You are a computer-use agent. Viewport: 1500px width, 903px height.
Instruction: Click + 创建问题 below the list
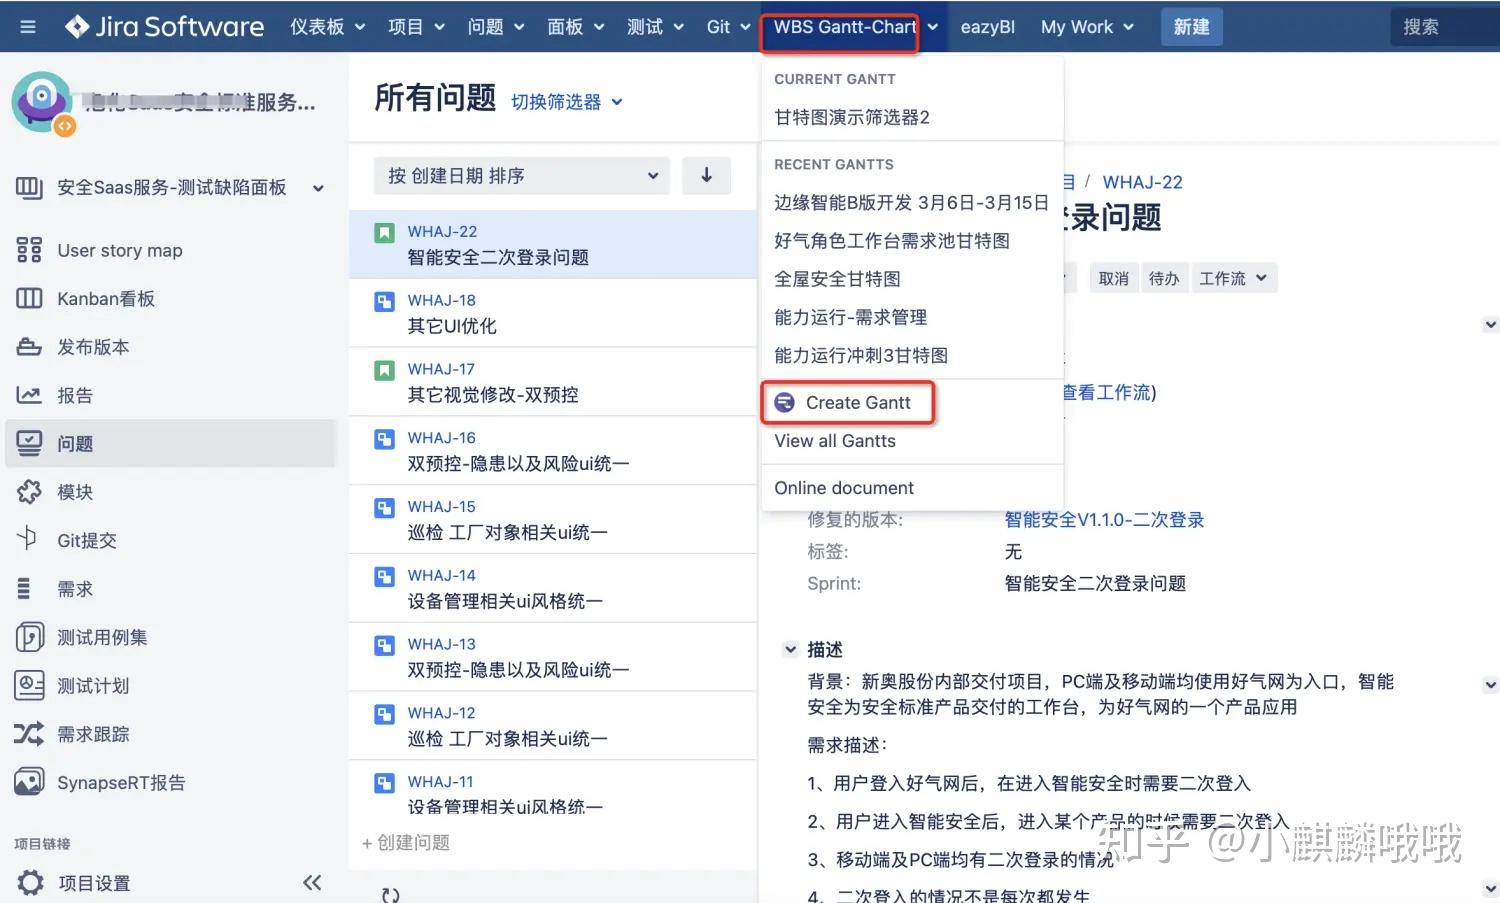[405, 842]
